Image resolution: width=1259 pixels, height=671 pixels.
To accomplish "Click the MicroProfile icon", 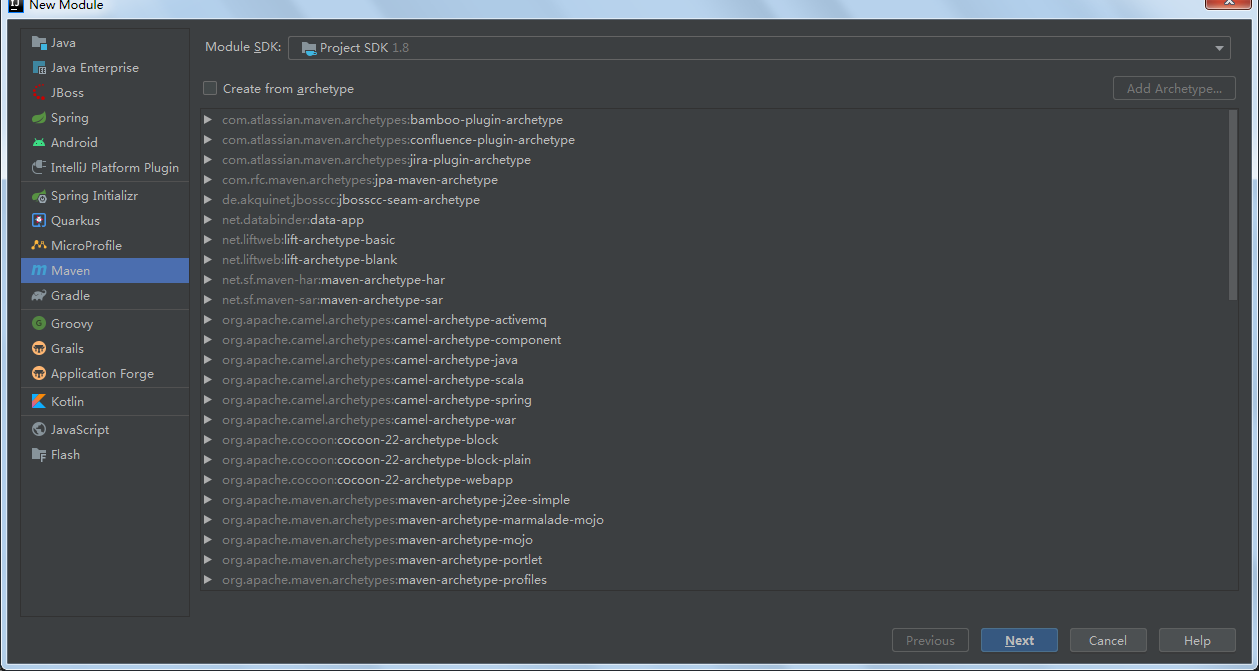I will point(39,246).
